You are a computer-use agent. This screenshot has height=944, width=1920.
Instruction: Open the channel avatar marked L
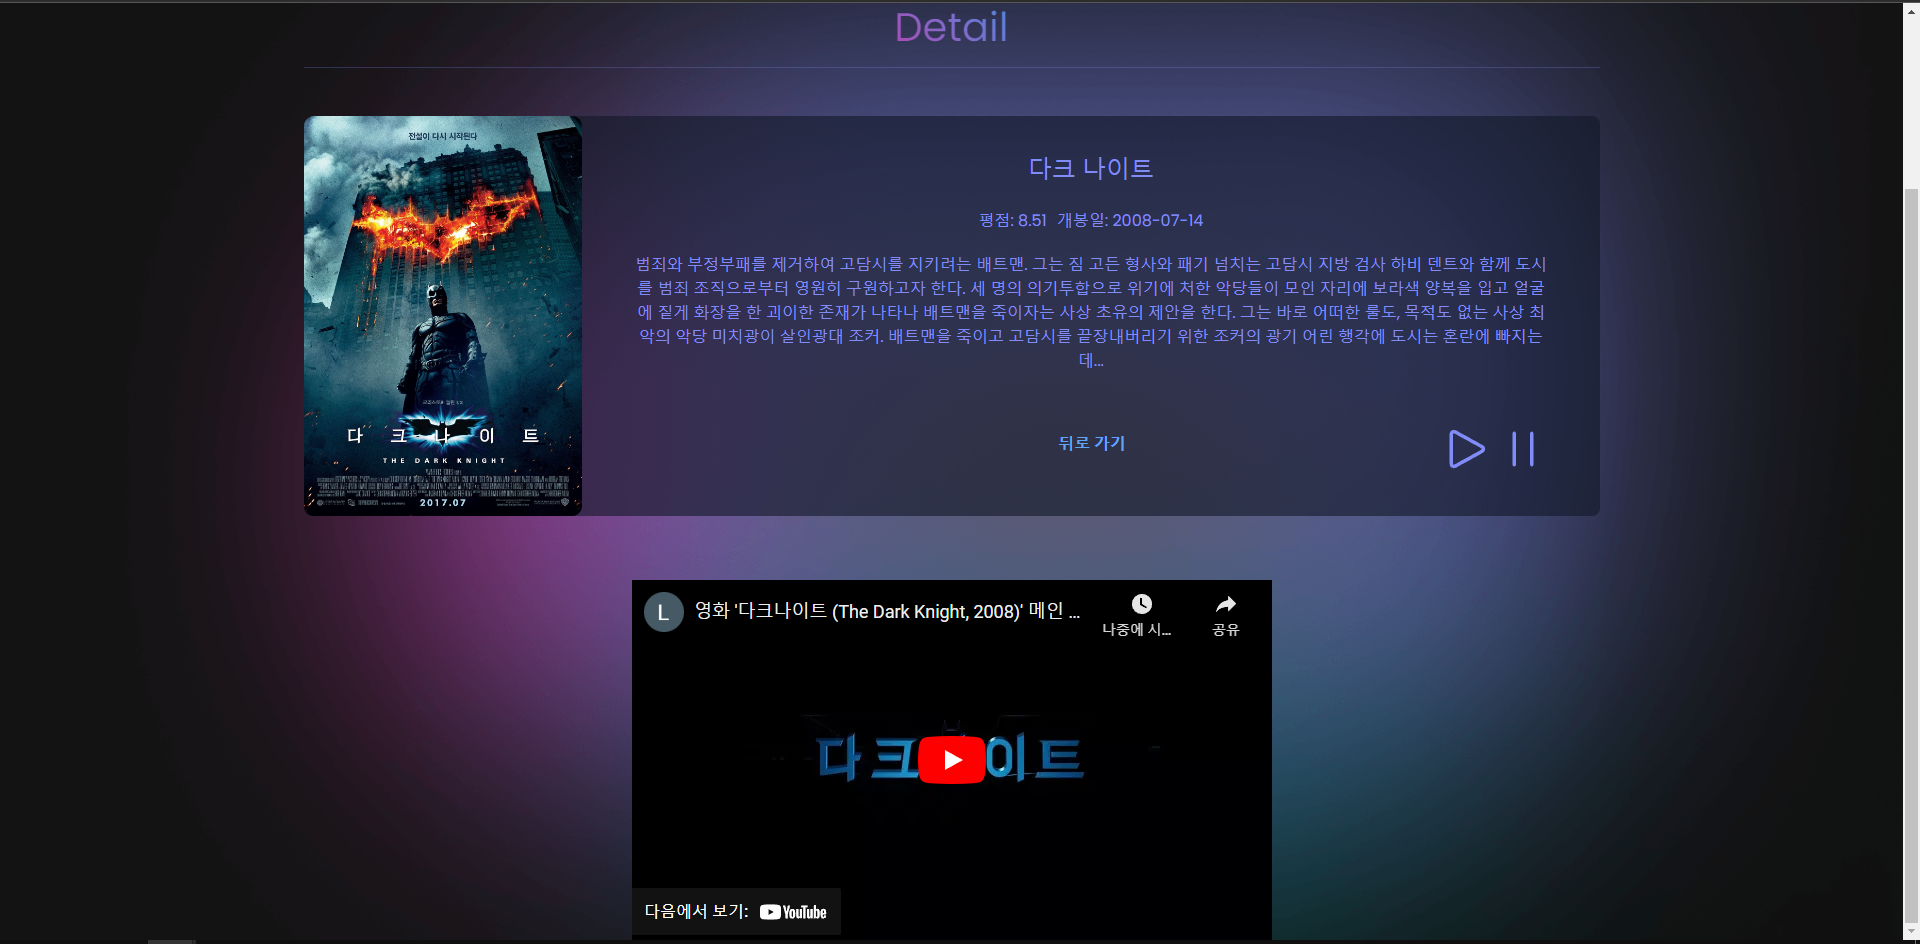click(x=663, y=611)
